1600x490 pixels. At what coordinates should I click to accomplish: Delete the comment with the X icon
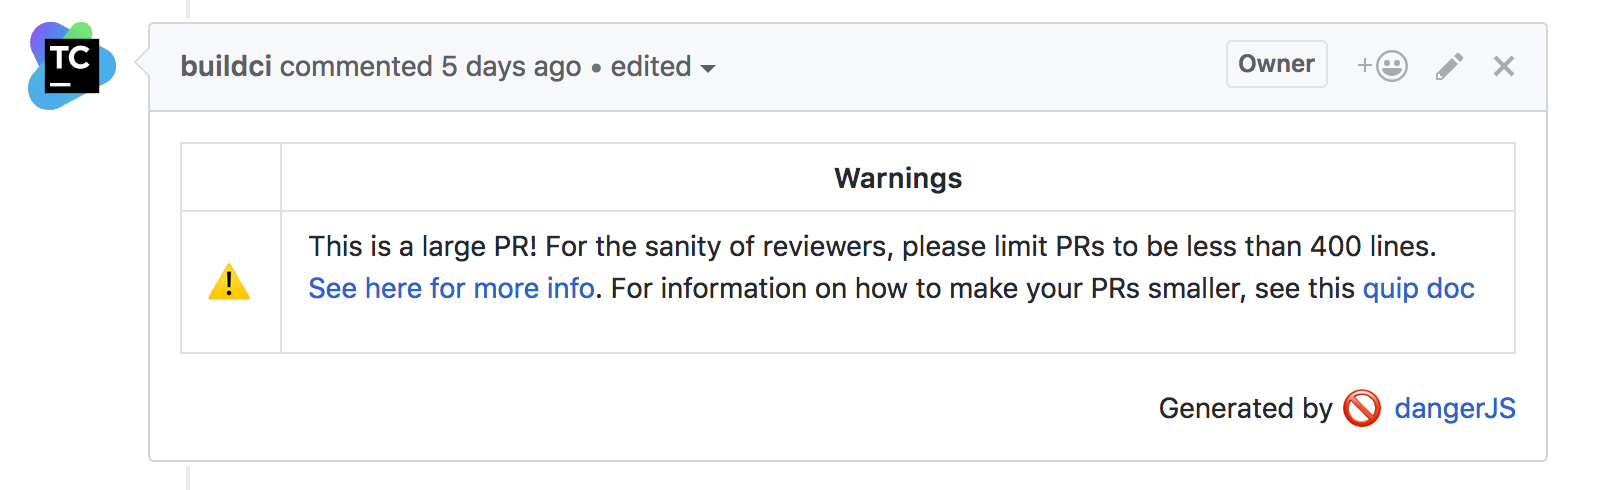pyautogui.click(x=1503, y=66)
